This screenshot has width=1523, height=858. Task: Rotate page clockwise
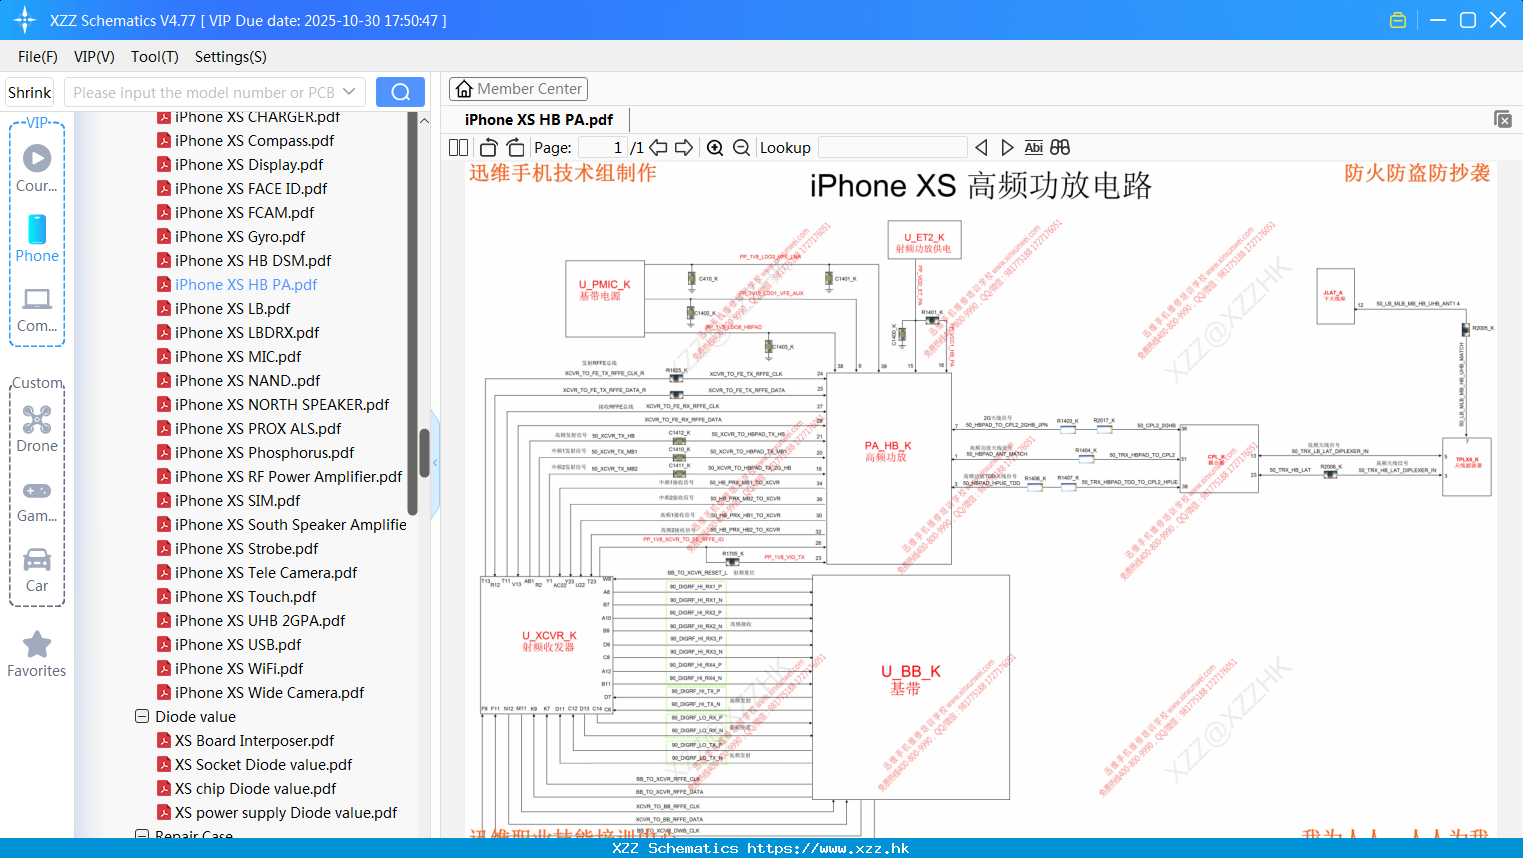pos(515,147)
